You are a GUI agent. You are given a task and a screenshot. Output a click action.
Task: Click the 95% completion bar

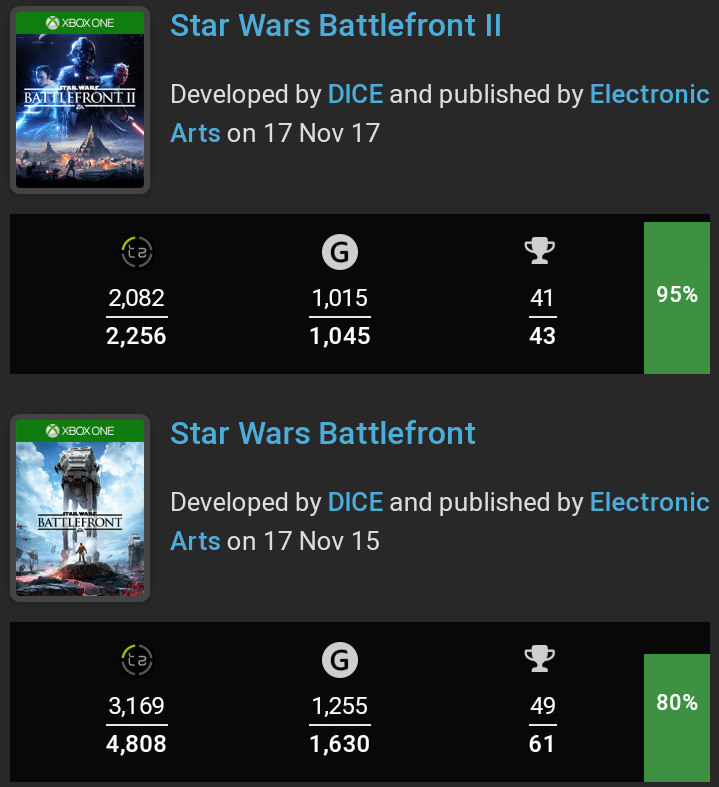pyautogui.click(x=676, y=296)
